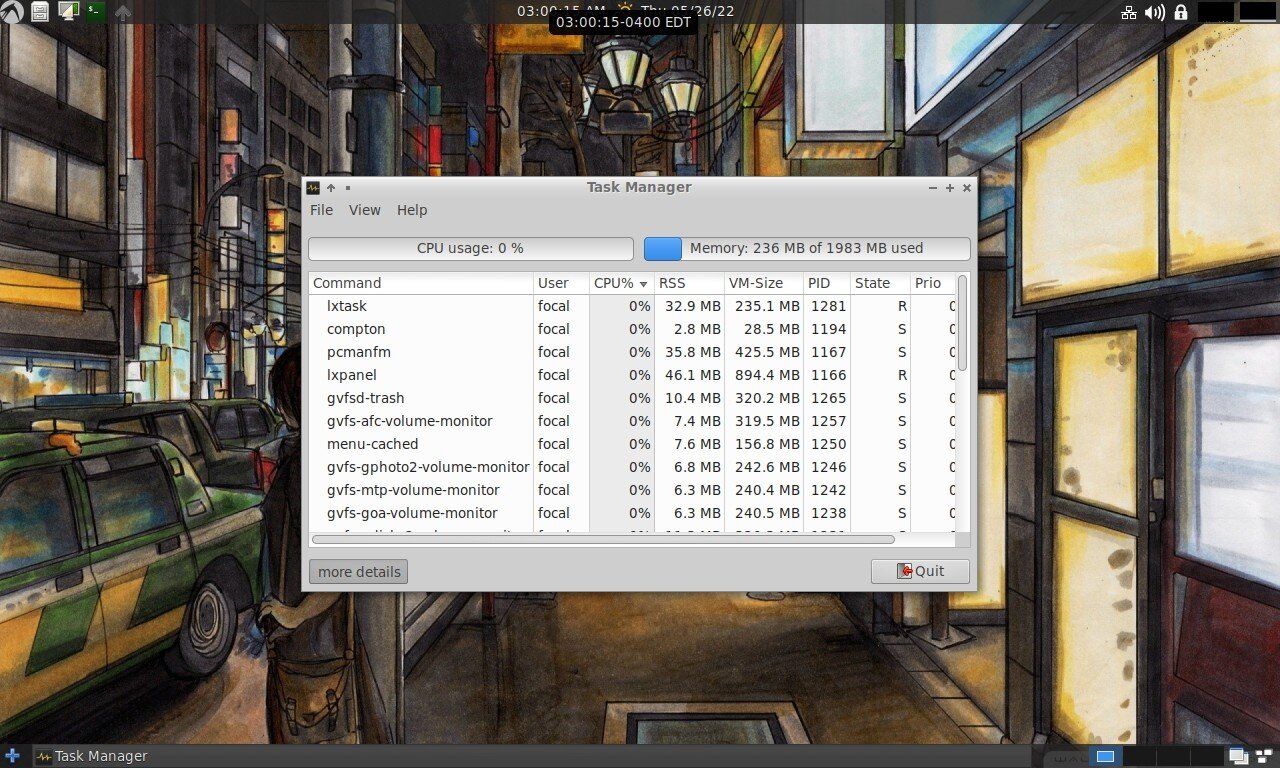The width and height of the screenshot is (1280, 768).
Task: Select the gvfs-afc-volume-monitor process row
Action: pos(632,421)
